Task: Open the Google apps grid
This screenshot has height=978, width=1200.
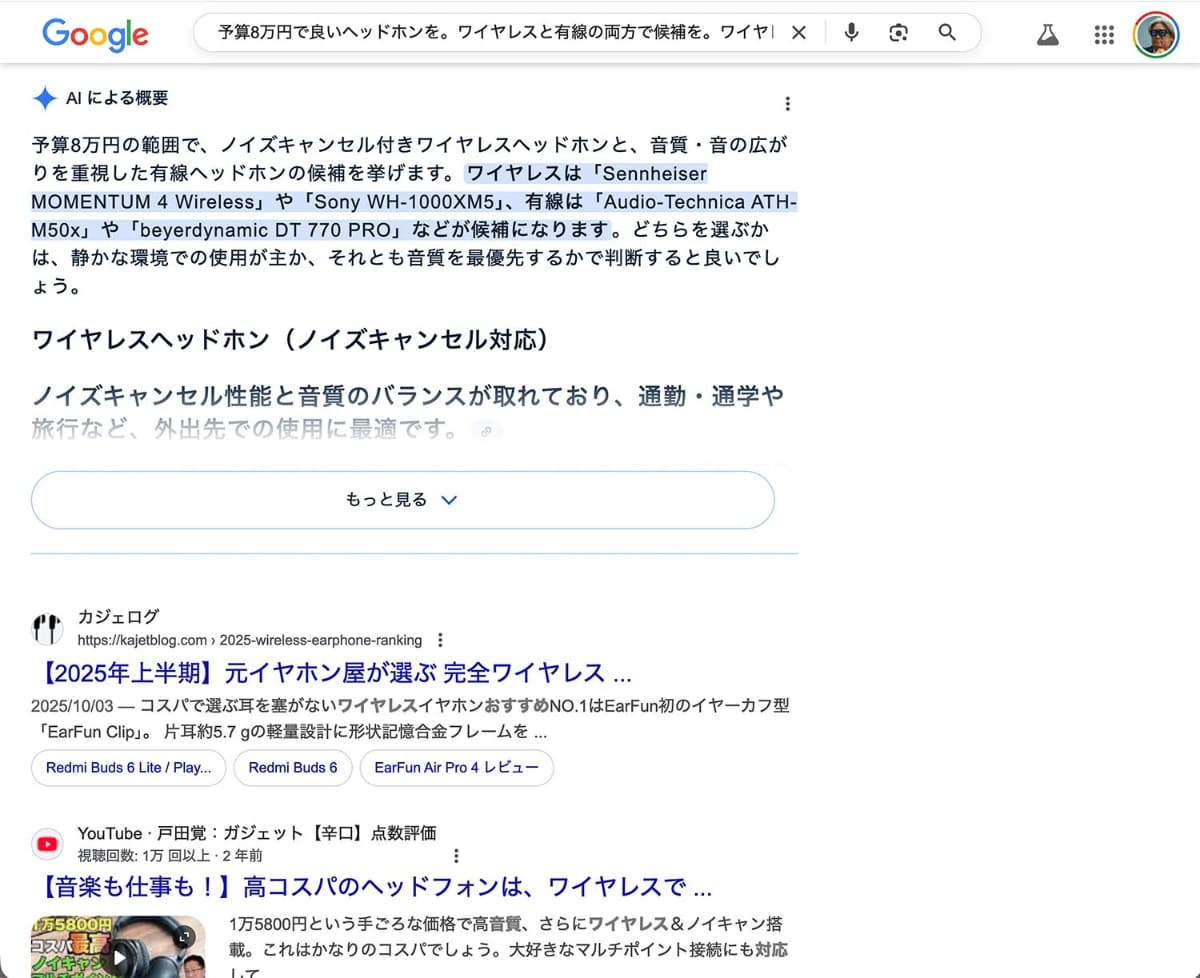Action: (x=1104, y=34)
